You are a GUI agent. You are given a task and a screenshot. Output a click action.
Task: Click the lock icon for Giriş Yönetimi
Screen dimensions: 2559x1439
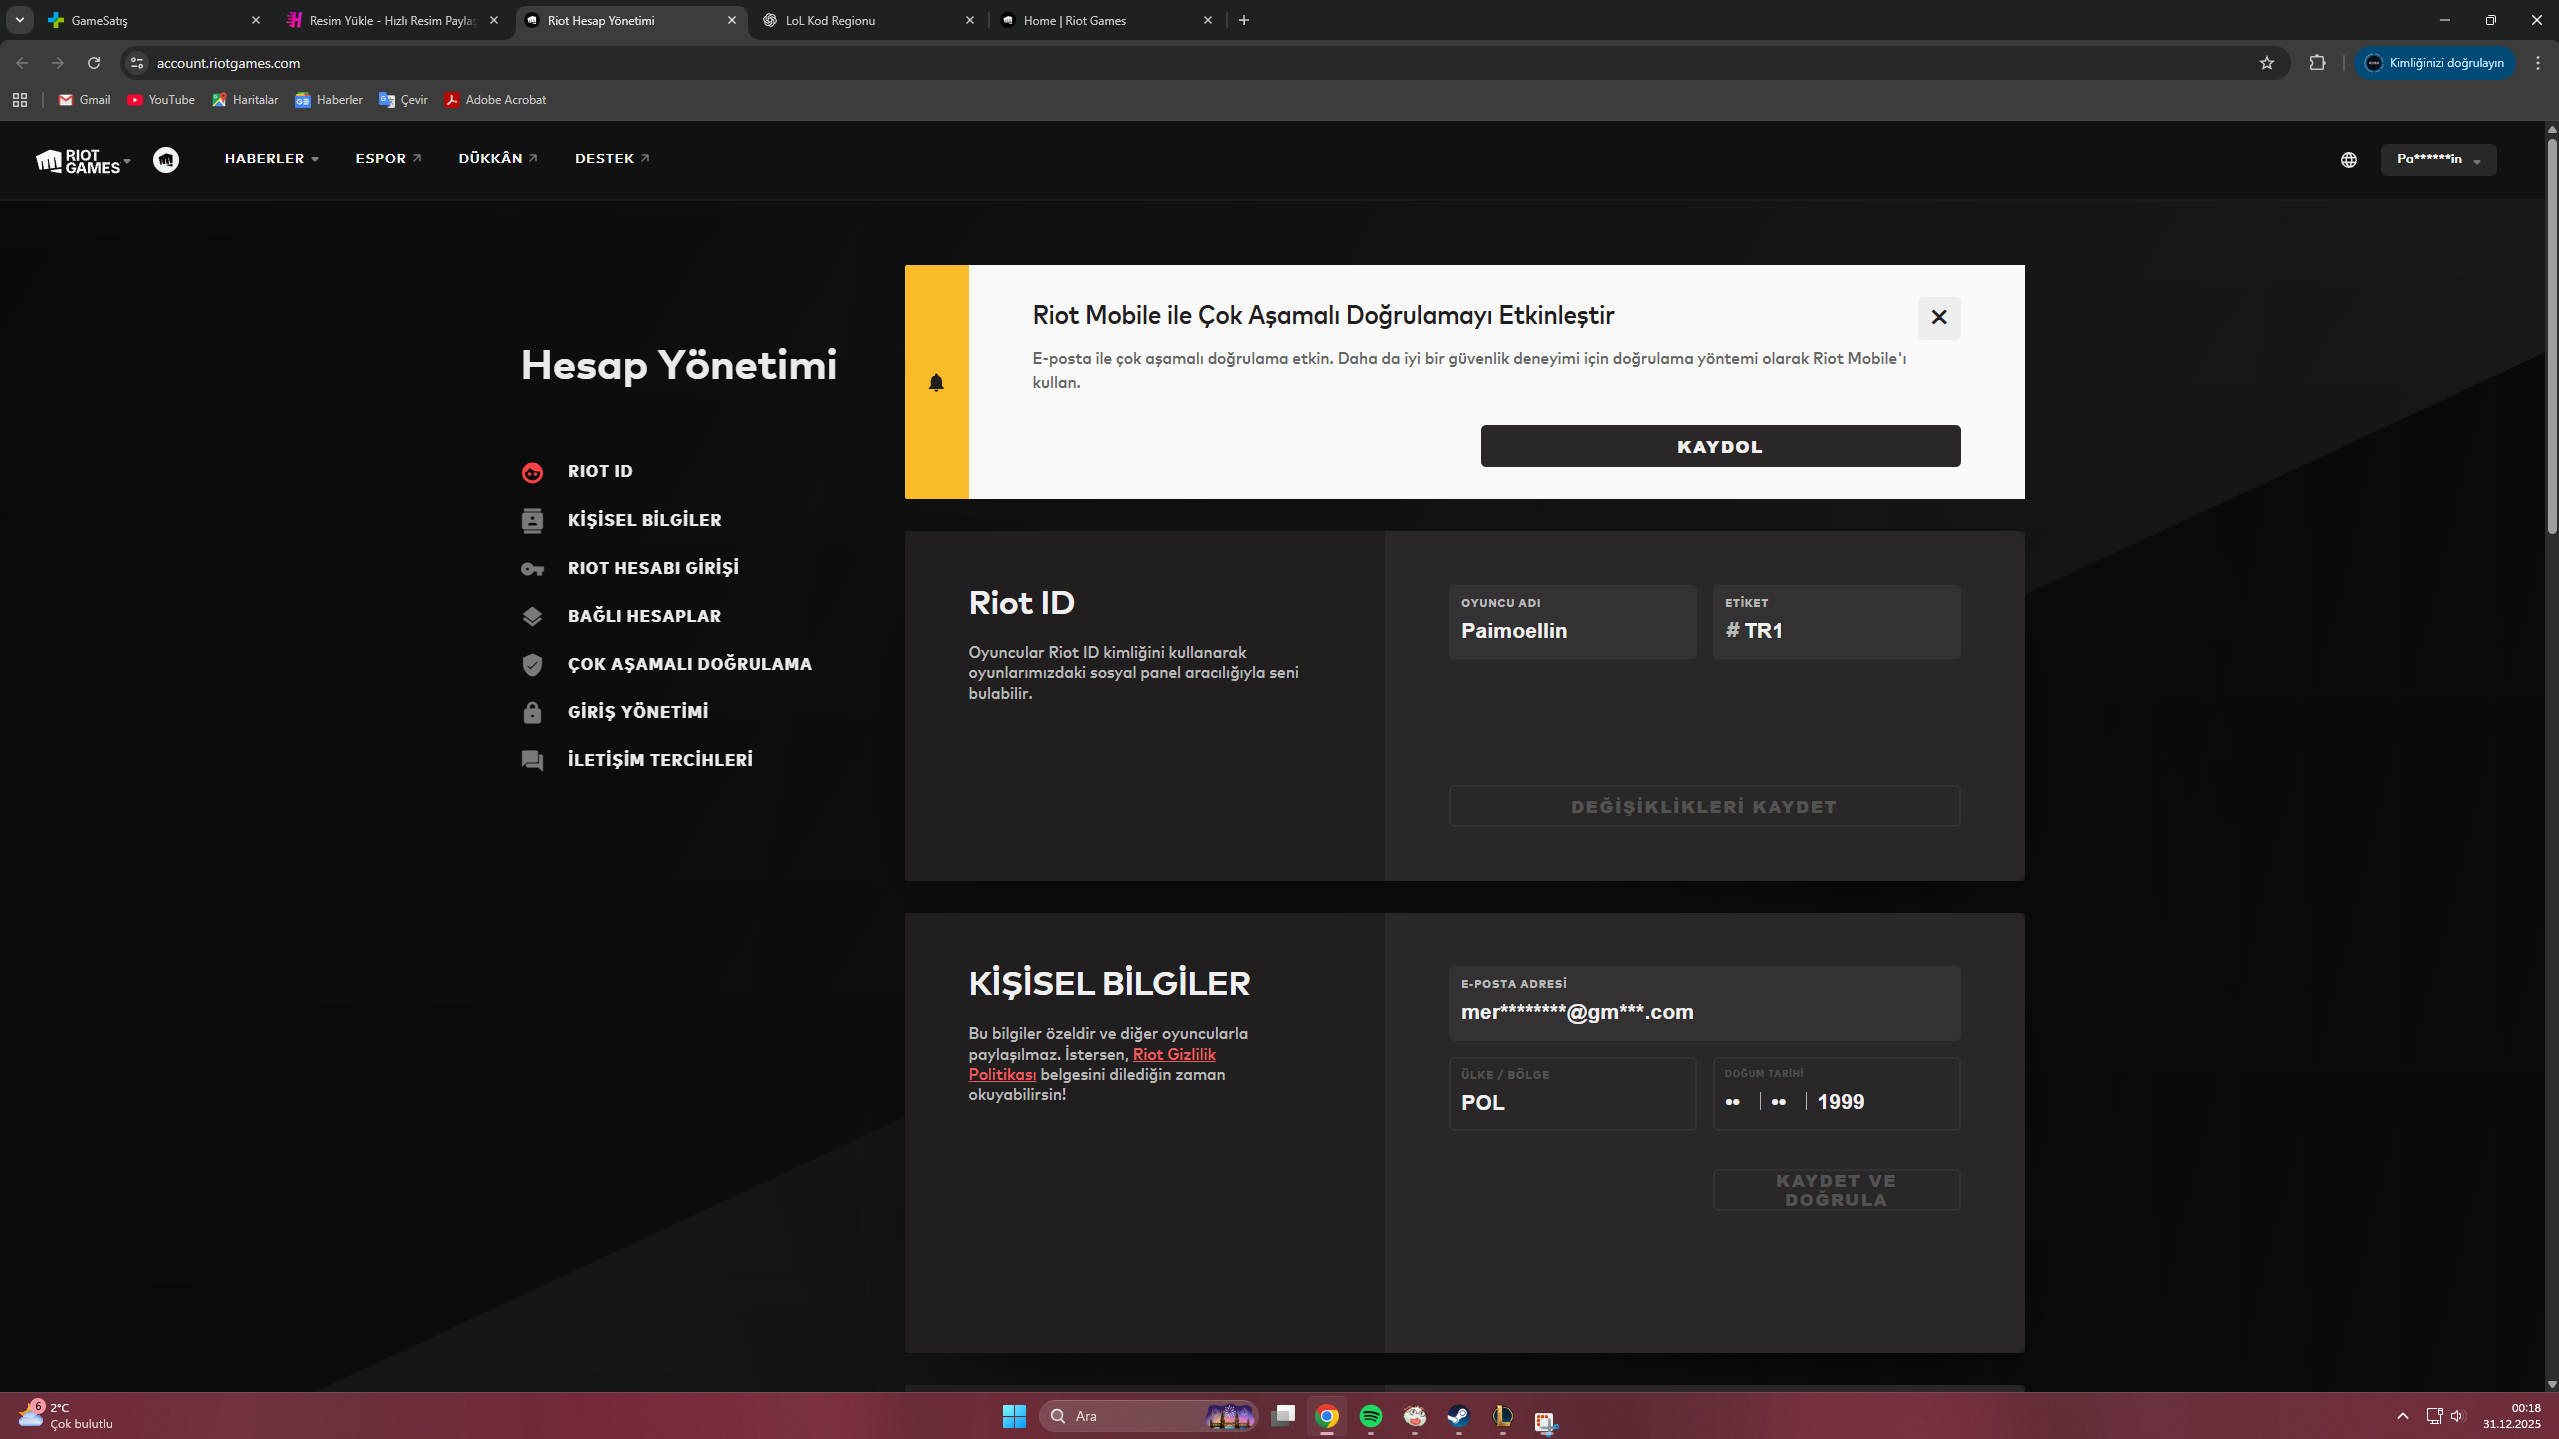tap(532, 712)
